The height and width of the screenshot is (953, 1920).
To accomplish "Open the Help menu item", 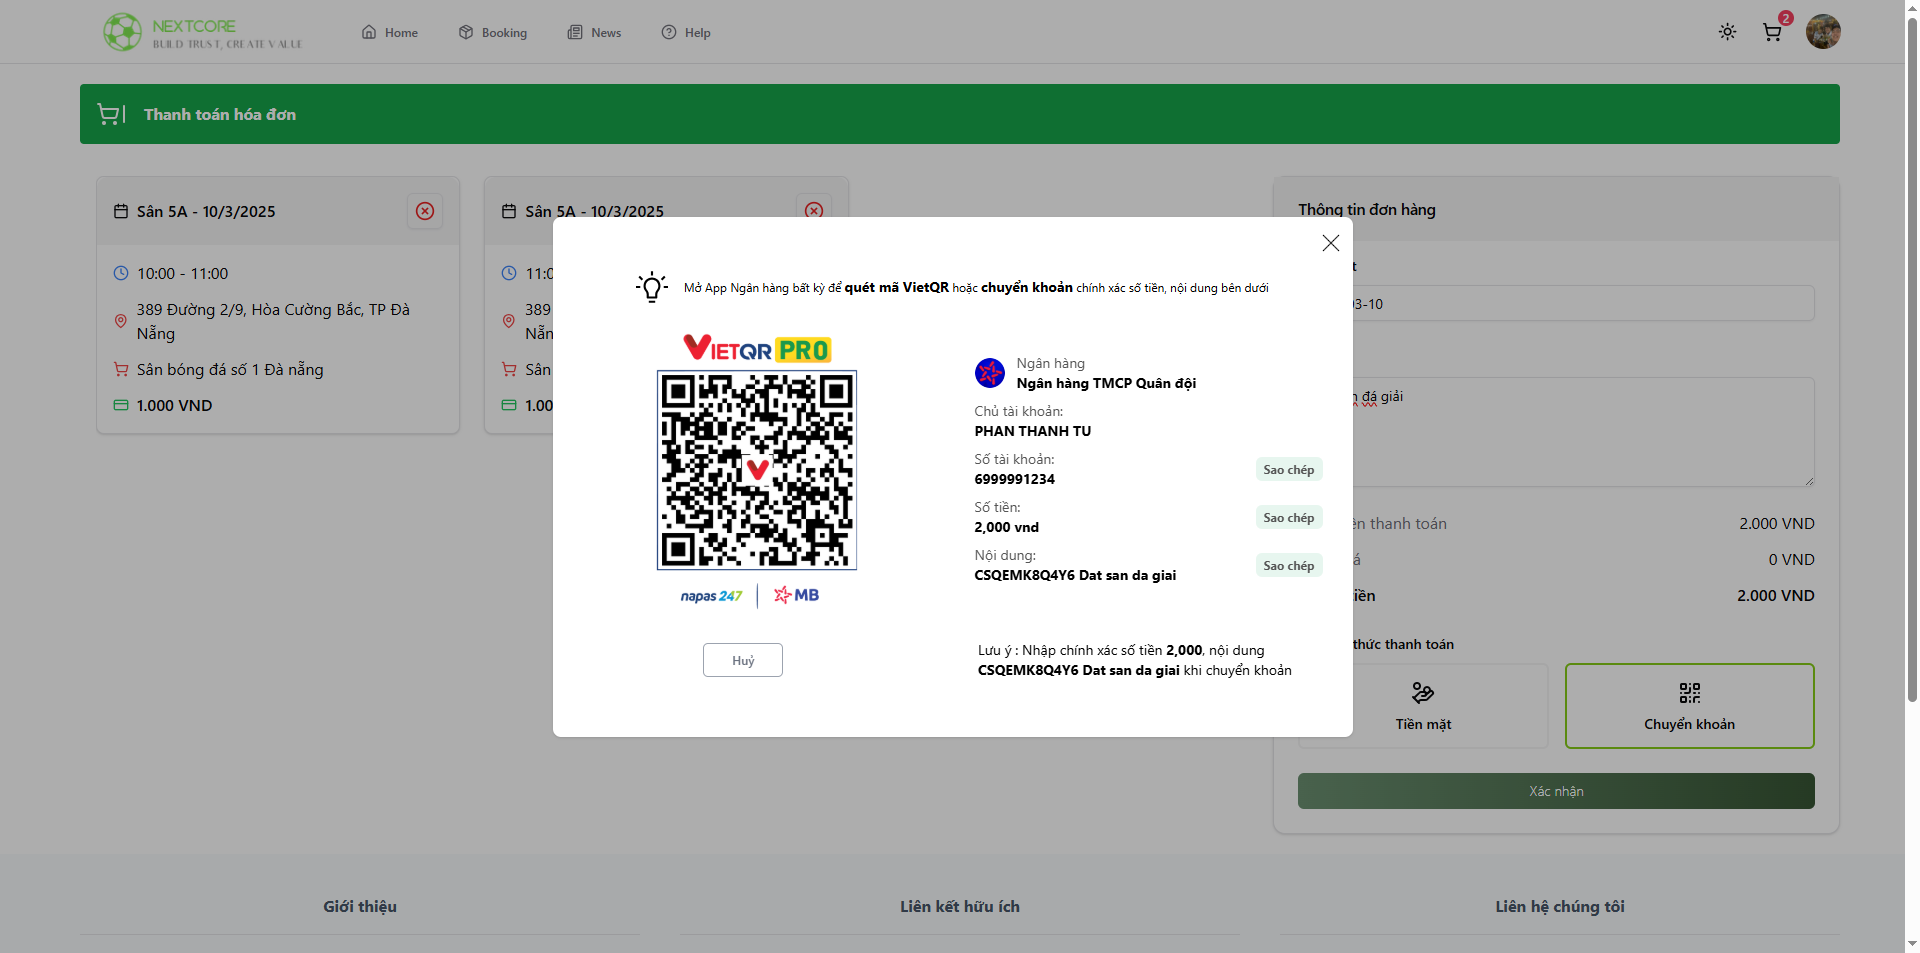I will 686,33.
